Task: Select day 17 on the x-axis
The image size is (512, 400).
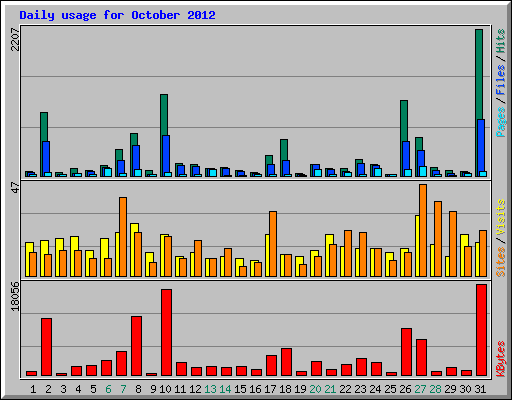Action: [270, 389]
